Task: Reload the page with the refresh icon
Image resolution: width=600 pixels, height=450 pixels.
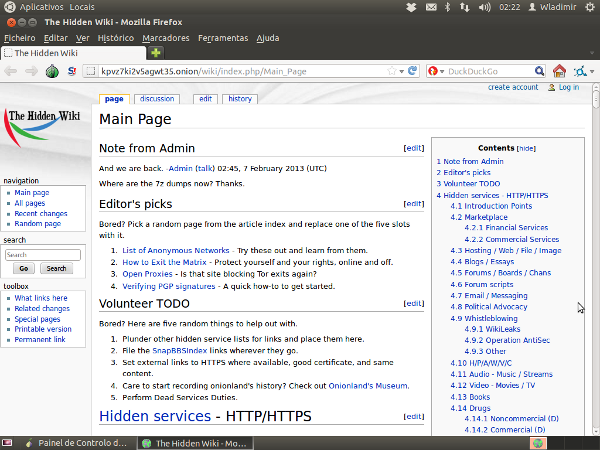Action: (x=412, y=71)
